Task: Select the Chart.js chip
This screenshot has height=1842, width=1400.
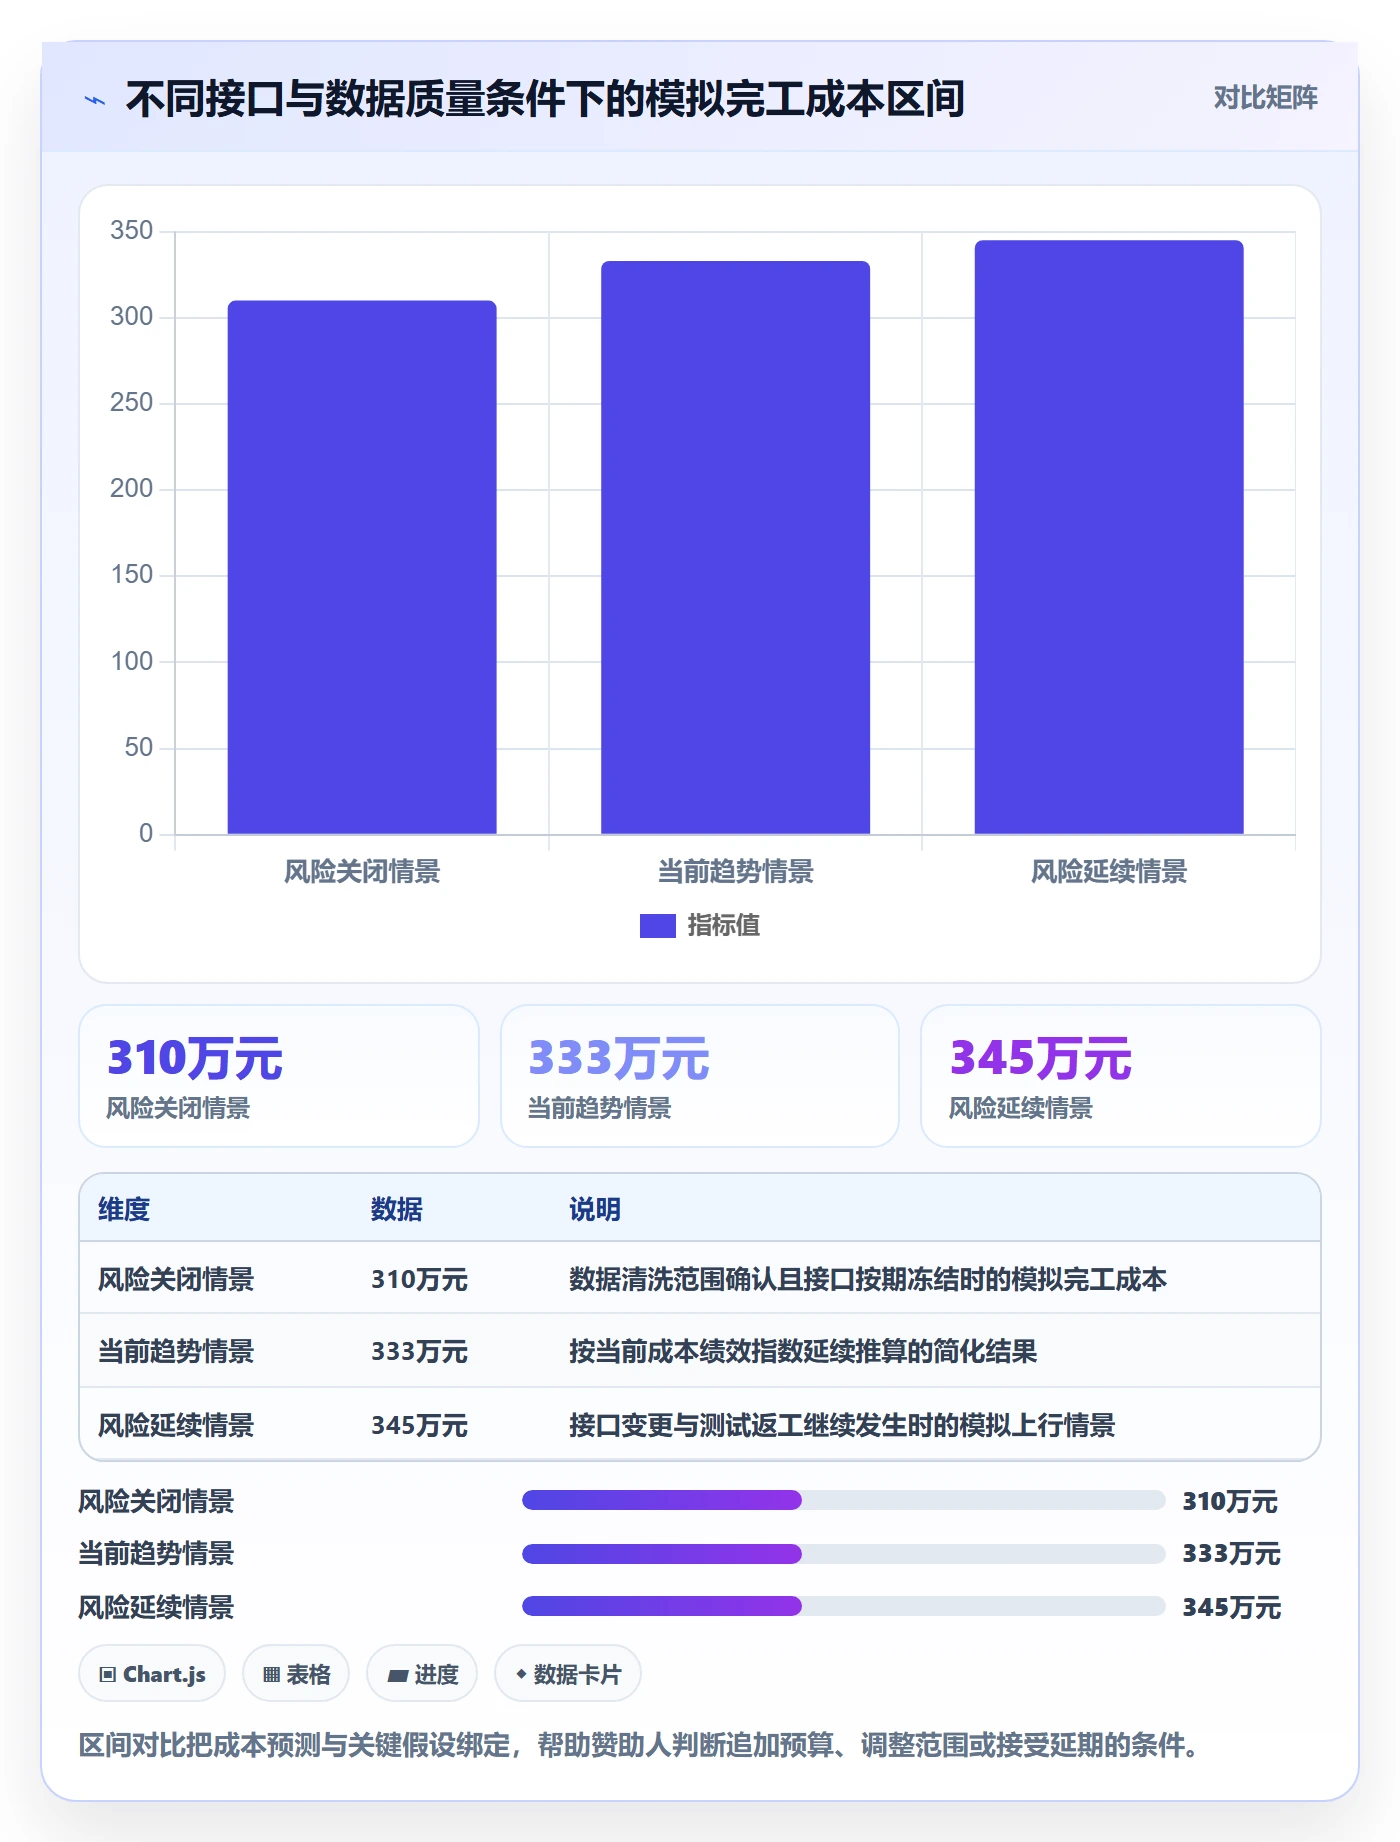Action: pyautogui.click(x=152, y=1674)
